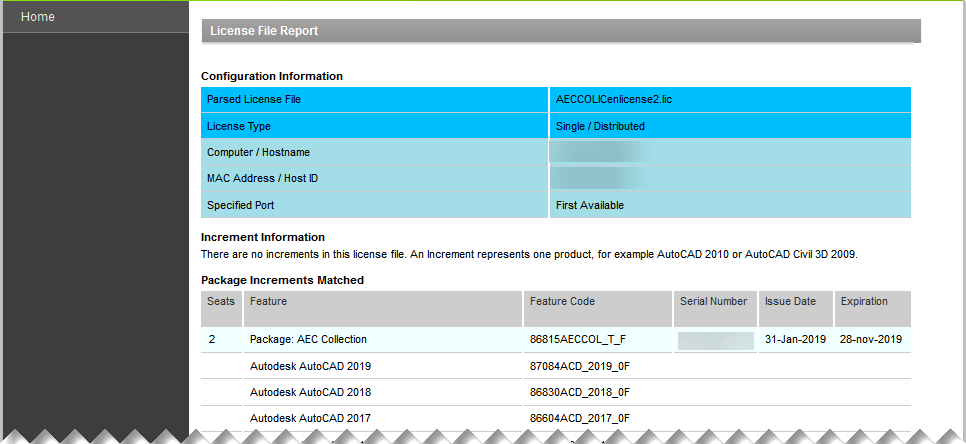Click the Issue Date column header

coord(790,301)
